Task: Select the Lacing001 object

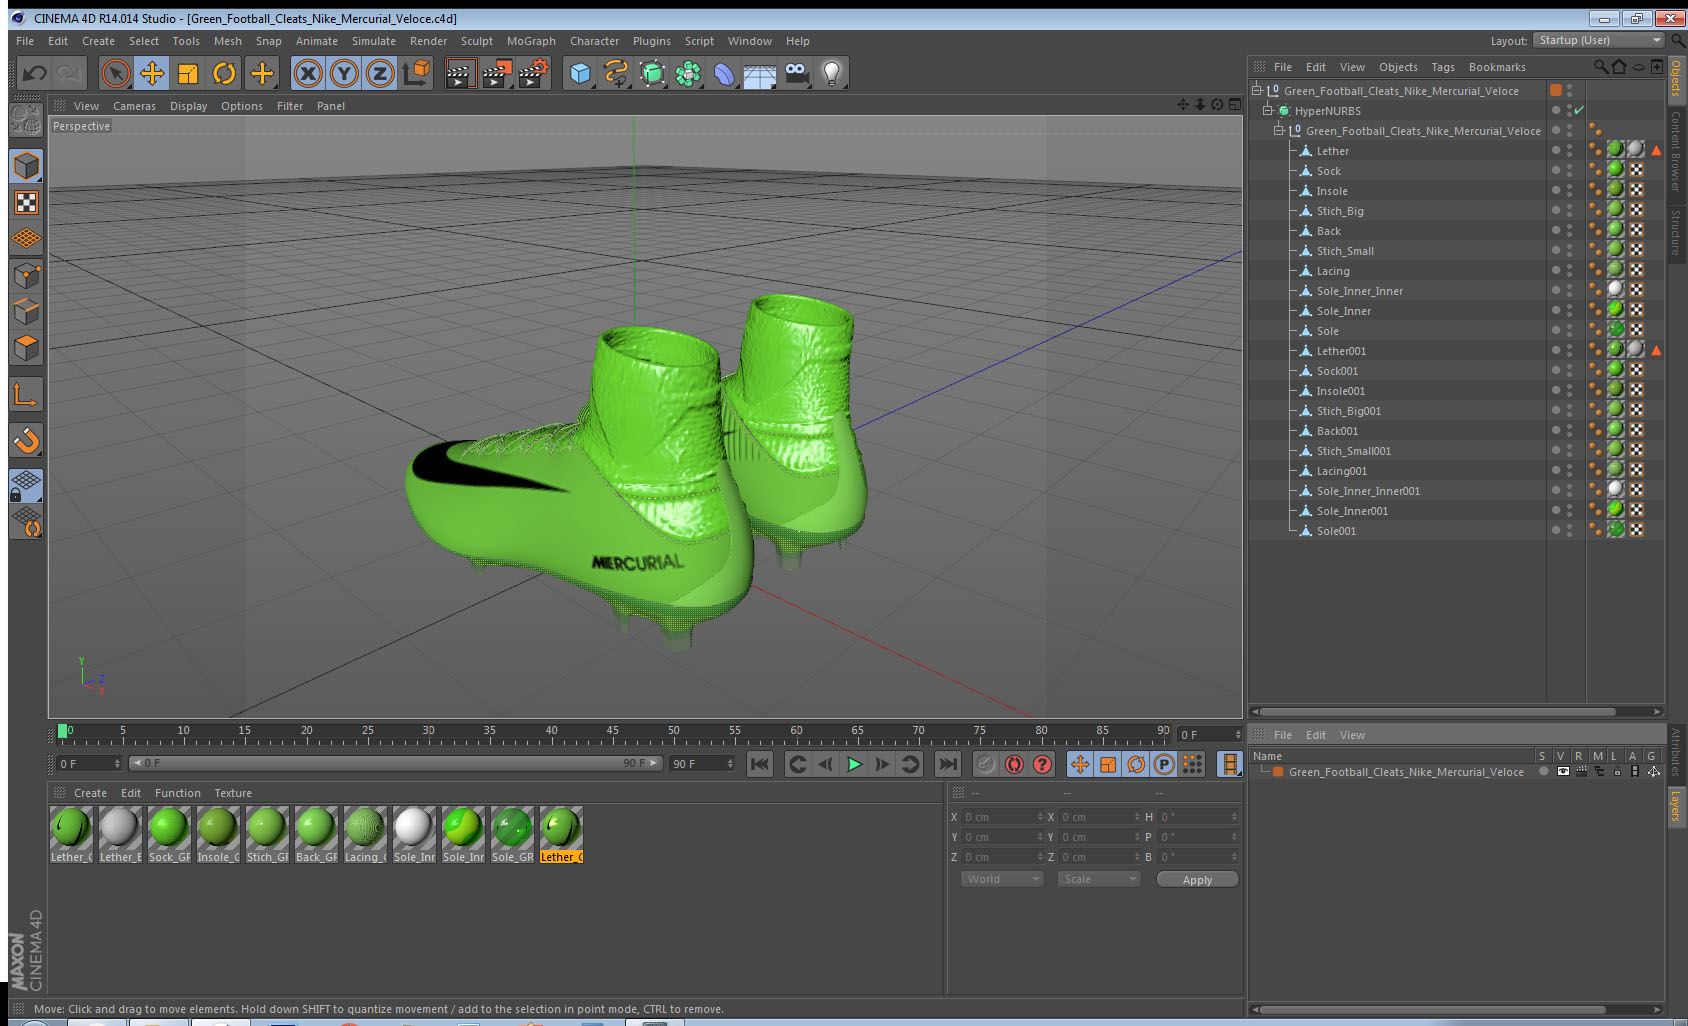Action: point(1342,471)
